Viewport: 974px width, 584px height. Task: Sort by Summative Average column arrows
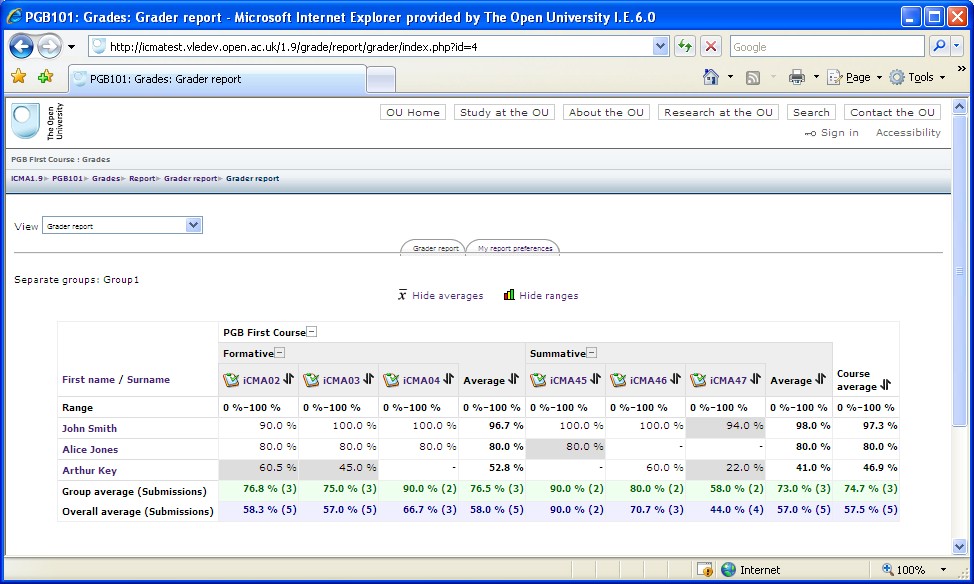(x=821, y=379)
